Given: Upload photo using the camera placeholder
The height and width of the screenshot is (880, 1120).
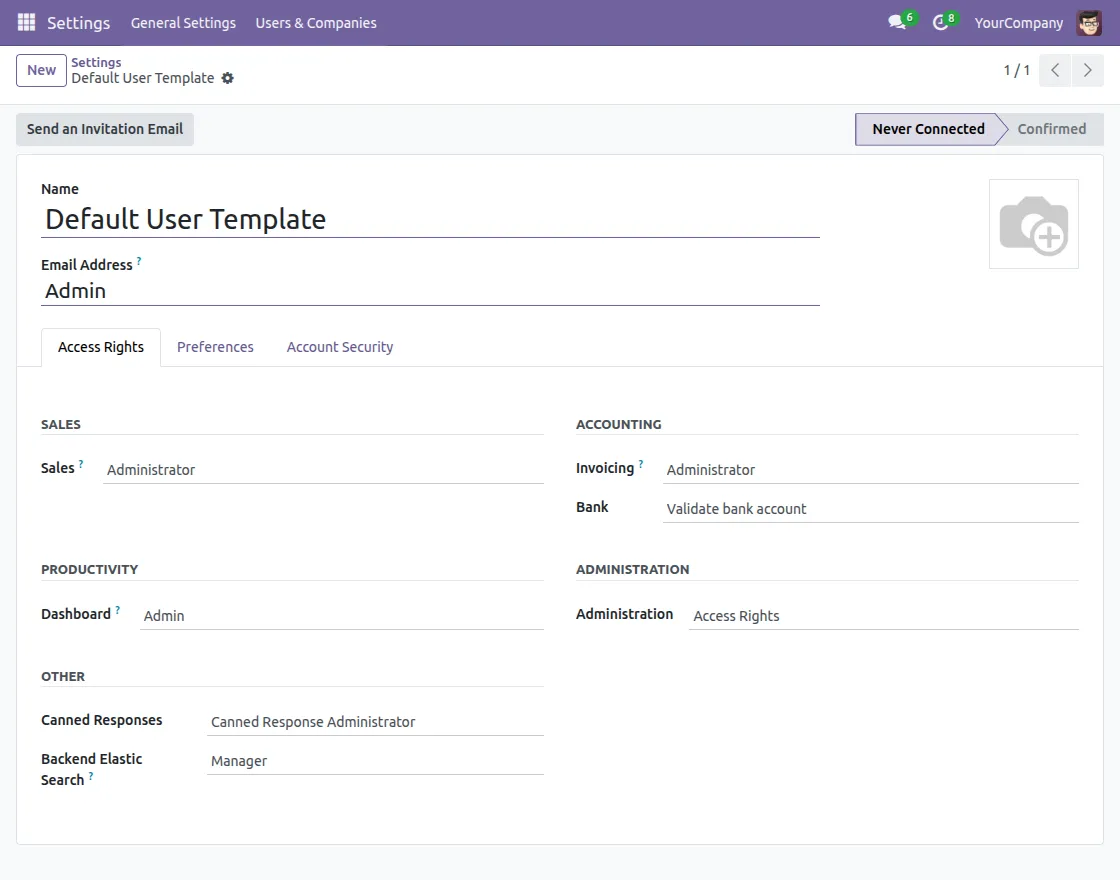Looking at the screenshot, I should (x=1033, y=224).
